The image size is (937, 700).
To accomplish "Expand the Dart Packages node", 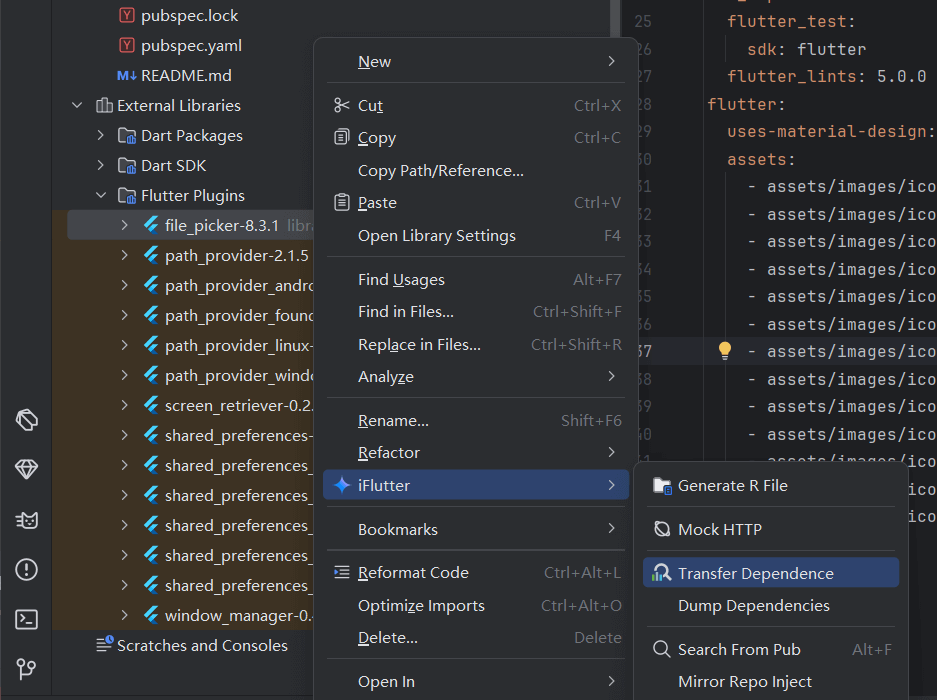I will point(100,136).
